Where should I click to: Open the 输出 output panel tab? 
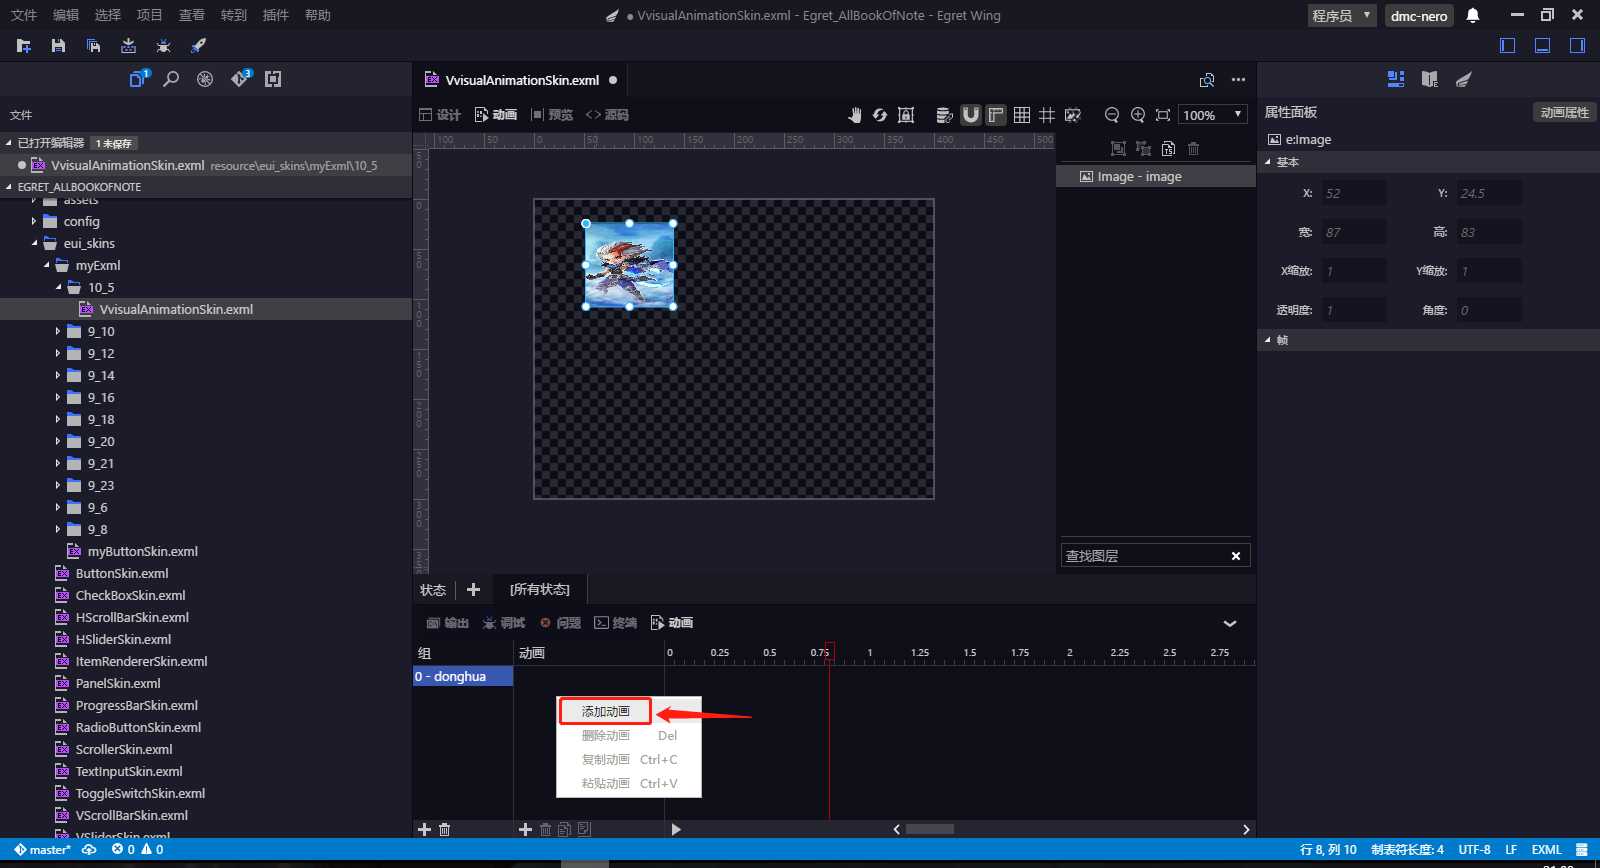(447, 623)
